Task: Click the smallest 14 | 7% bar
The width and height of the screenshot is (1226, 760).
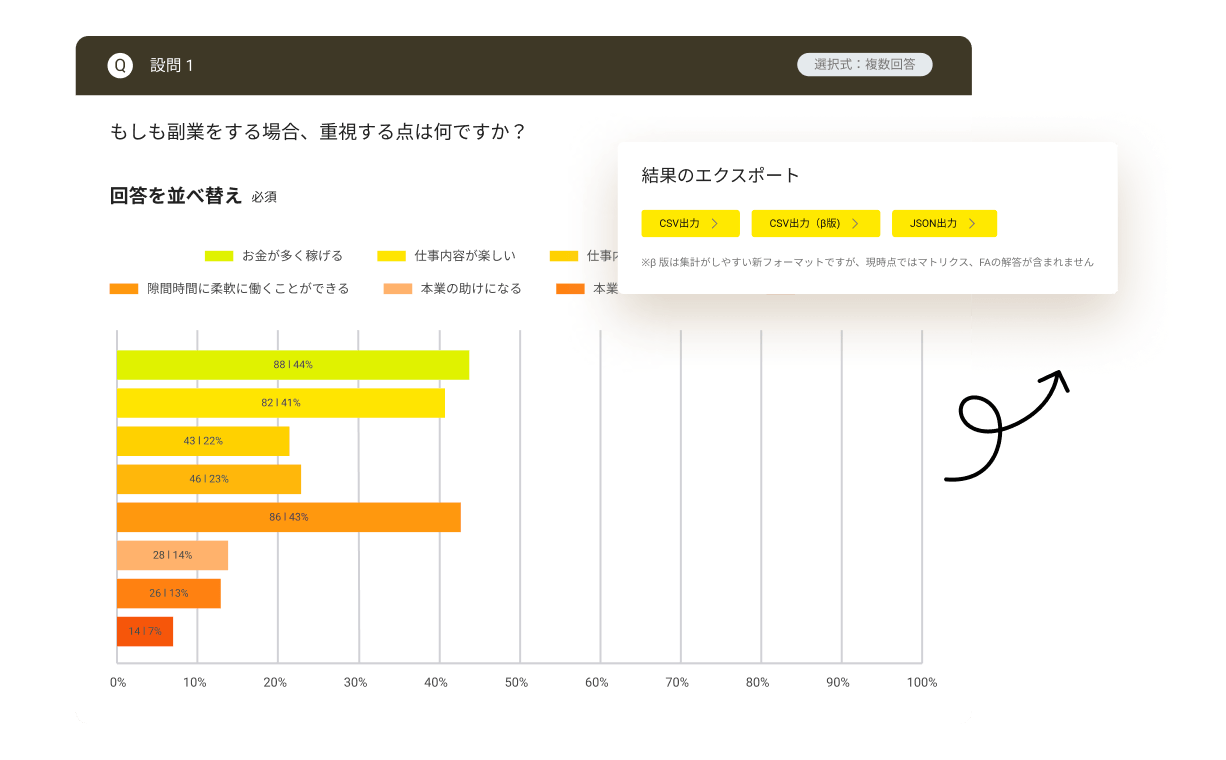Action: 145,631
